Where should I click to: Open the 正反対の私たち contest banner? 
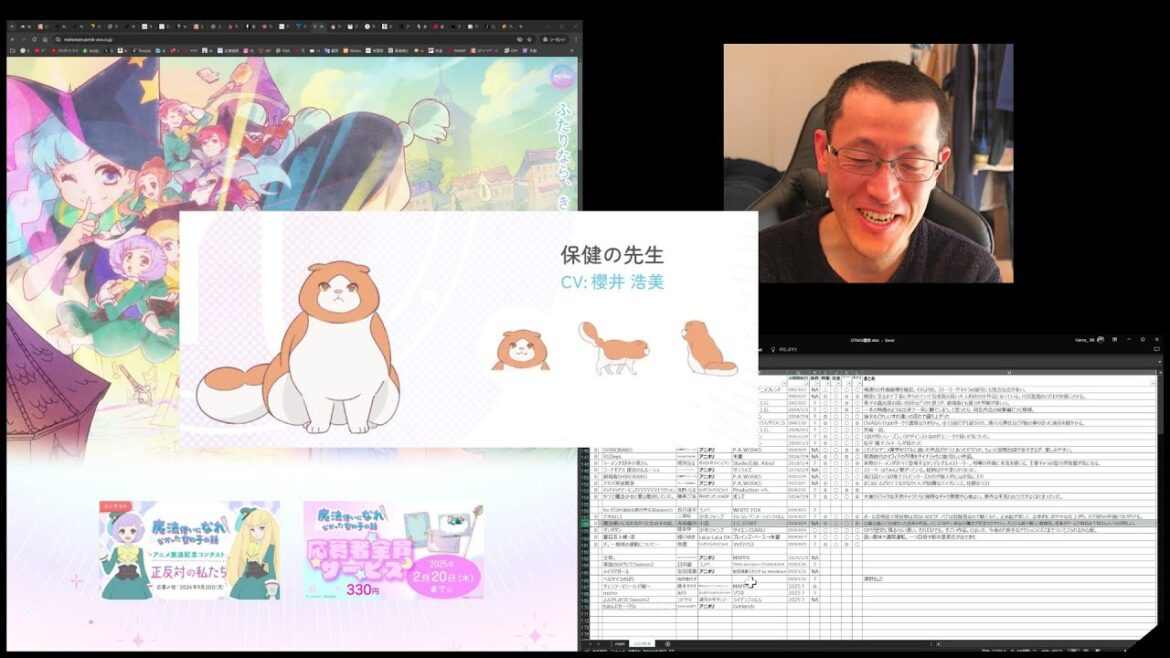click(x=189, y=550)
